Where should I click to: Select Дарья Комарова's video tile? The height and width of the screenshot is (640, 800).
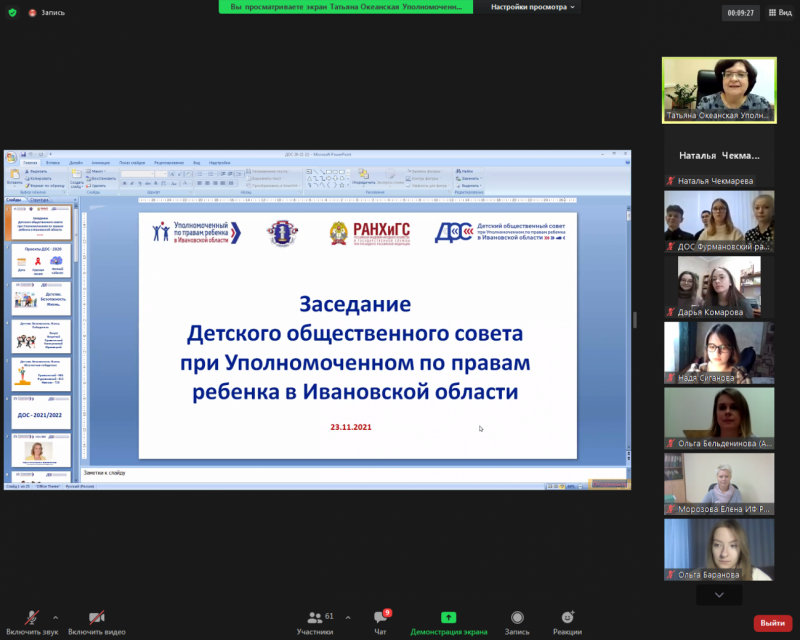(719, 284)
